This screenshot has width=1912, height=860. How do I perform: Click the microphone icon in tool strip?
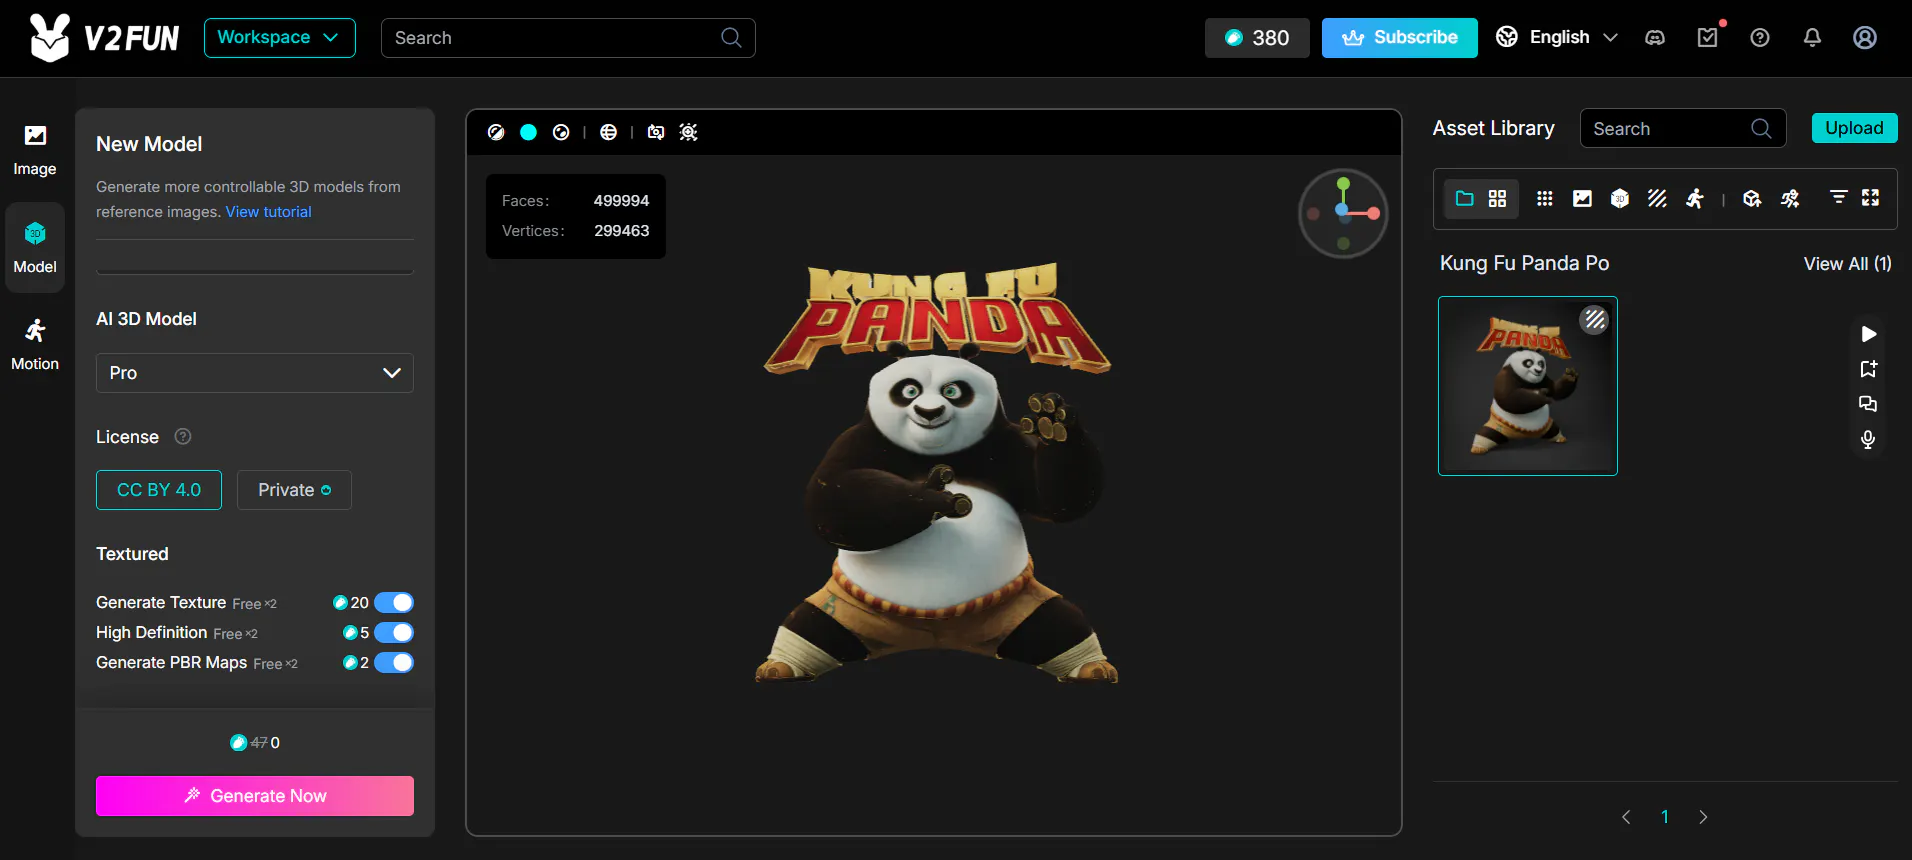pos(1868,439)
